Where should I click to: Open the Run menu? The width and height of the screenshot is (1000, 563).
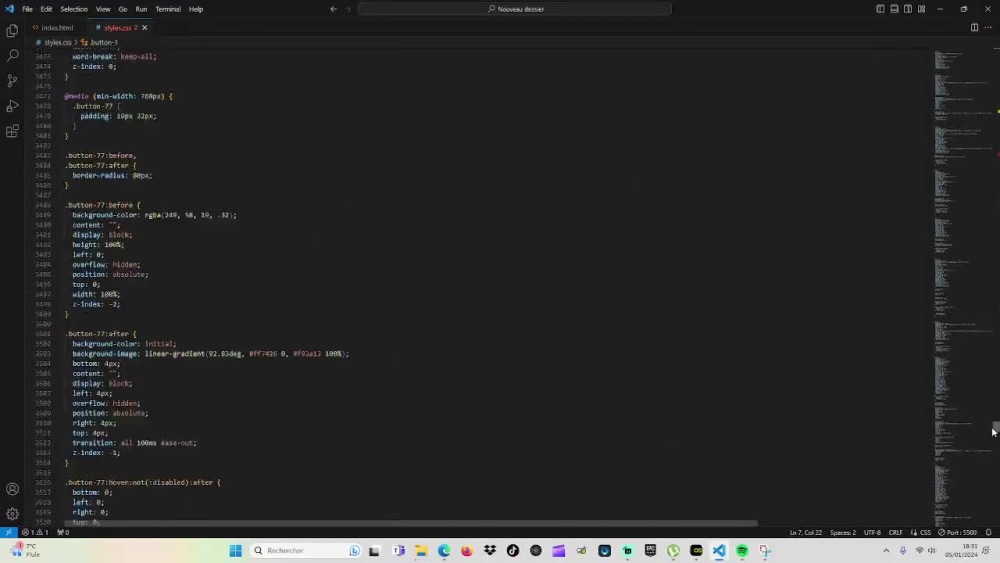141,9
